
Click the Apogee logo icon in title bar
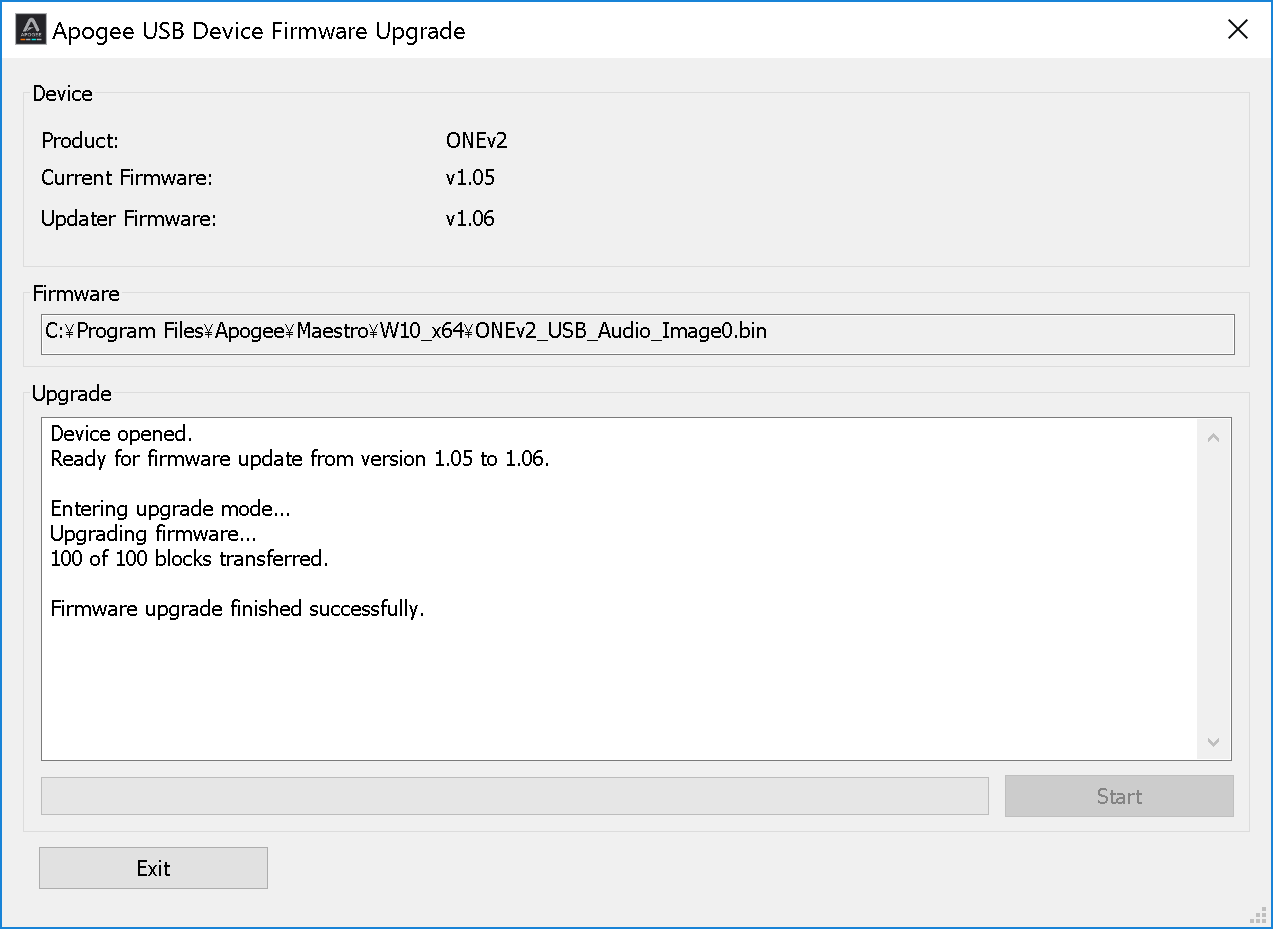click(x=30, y=30)
